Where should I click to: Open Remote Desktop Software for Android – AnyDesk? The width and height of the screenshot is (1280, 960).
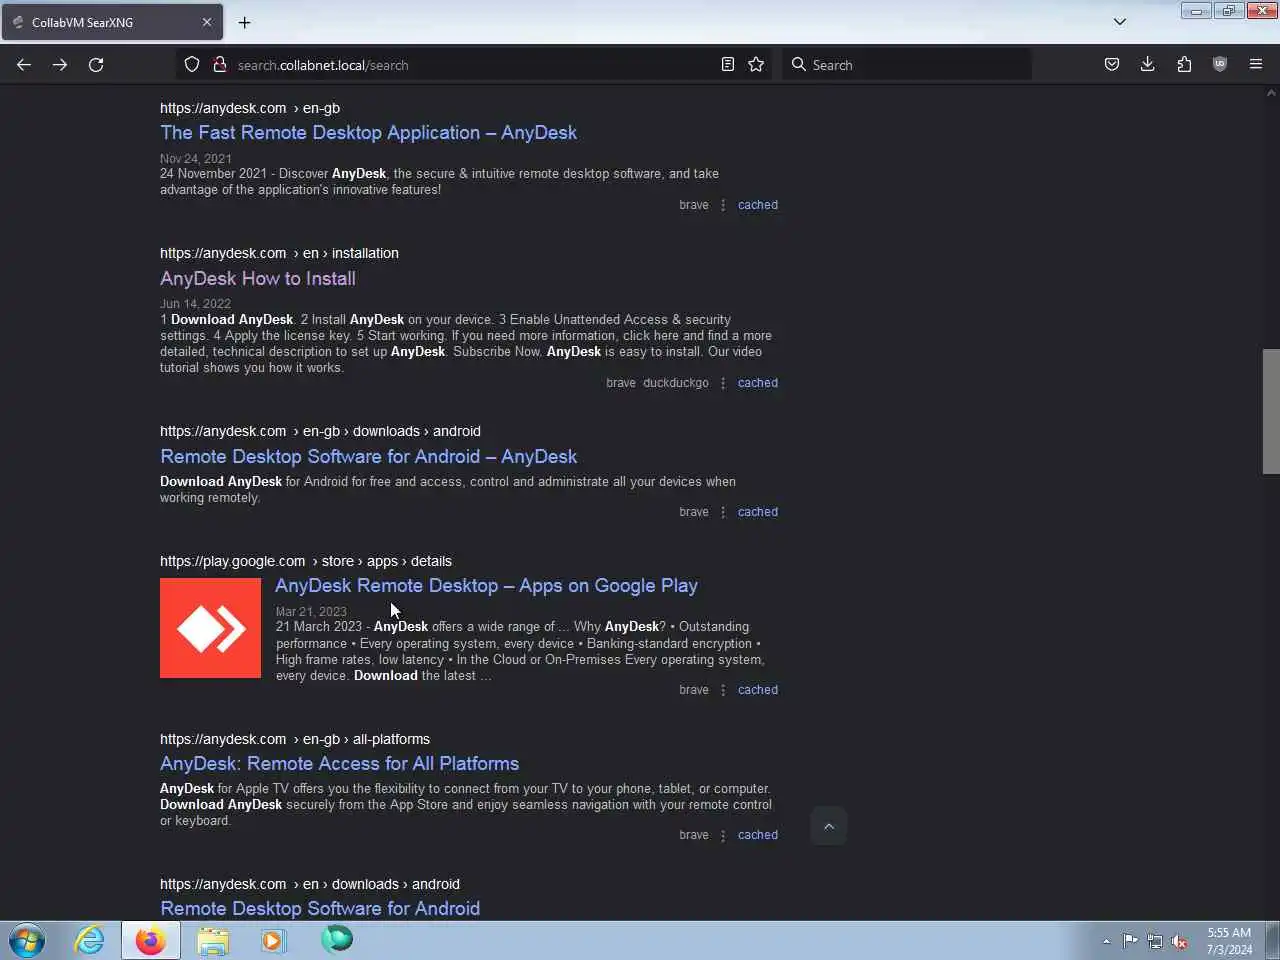pyautogui.click(x=368, y=457)
